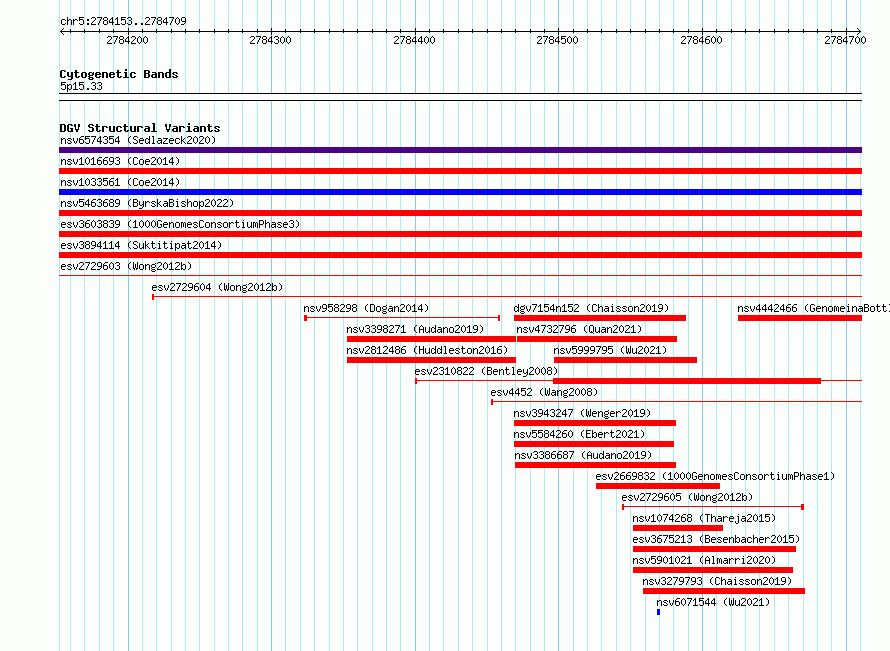Viewport: 890px width, 651px height.
Task: Open esv3603839 (1000GenomesConsortiumPhase3) entry
Action: [x=180, y=224]
